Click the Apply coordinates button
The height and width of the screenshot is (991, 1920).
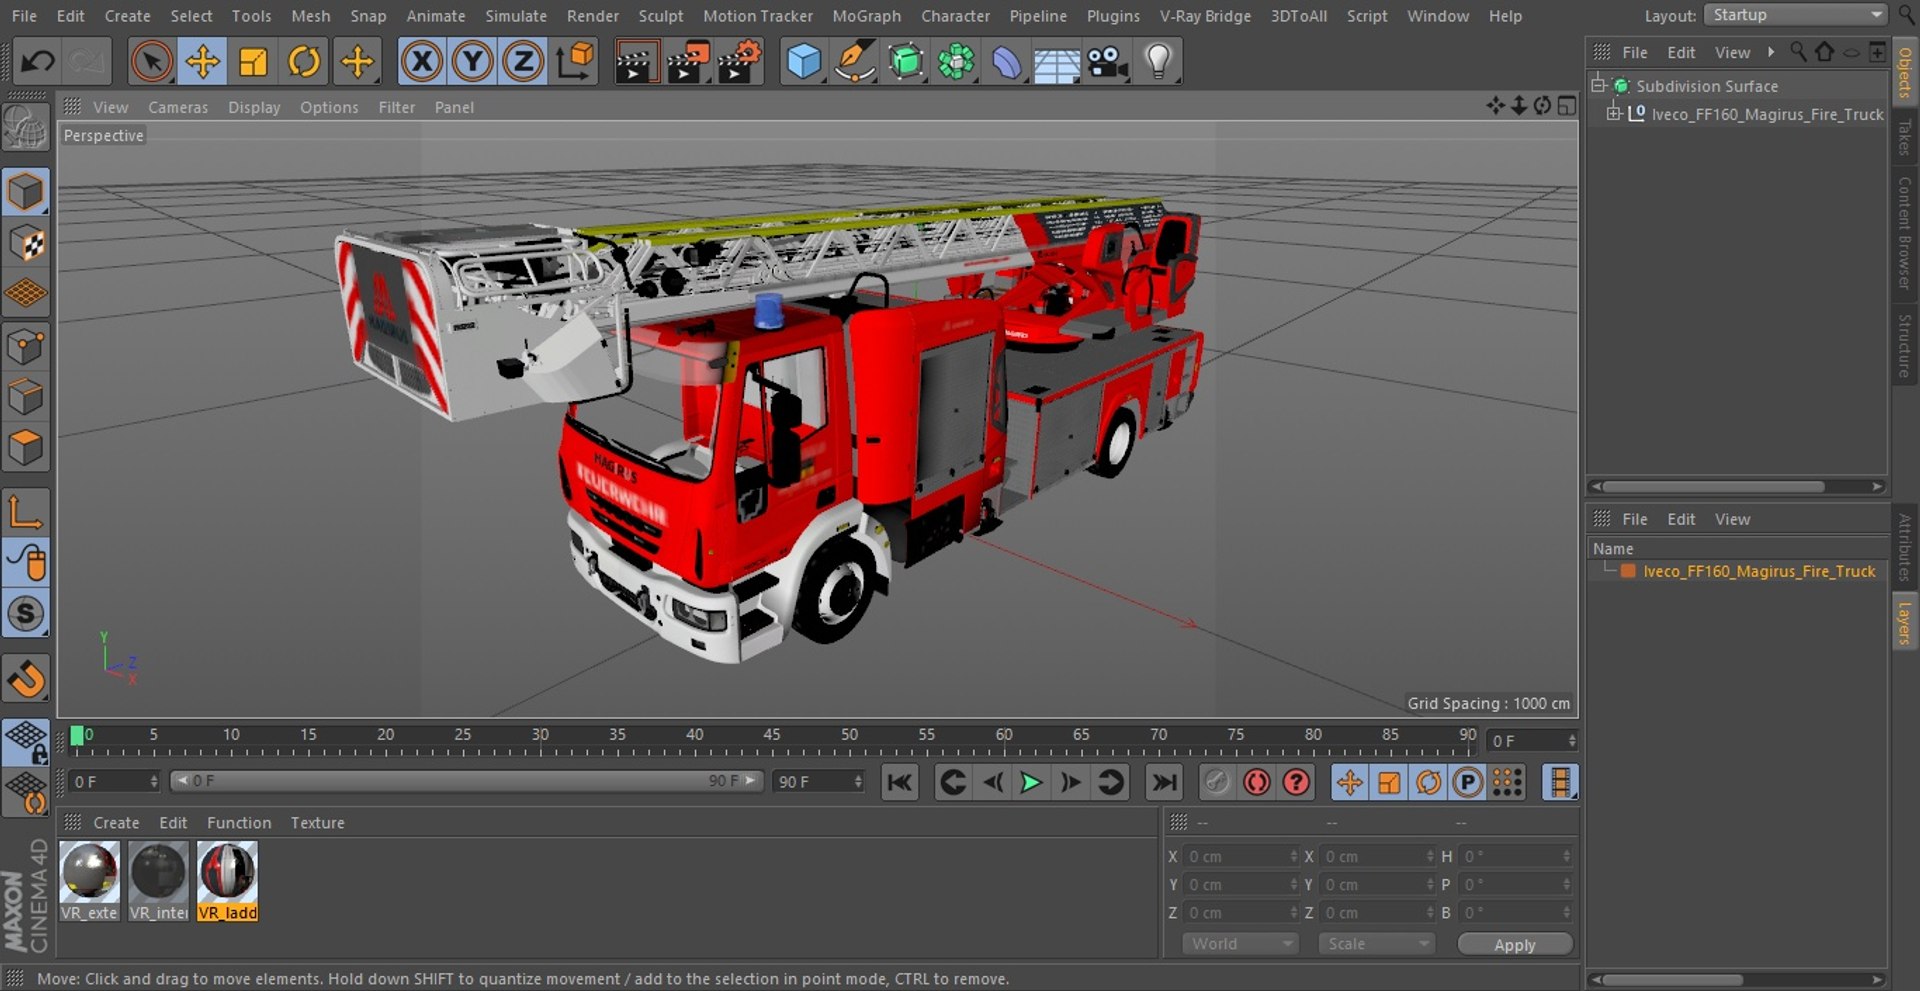pos(1515,944)
